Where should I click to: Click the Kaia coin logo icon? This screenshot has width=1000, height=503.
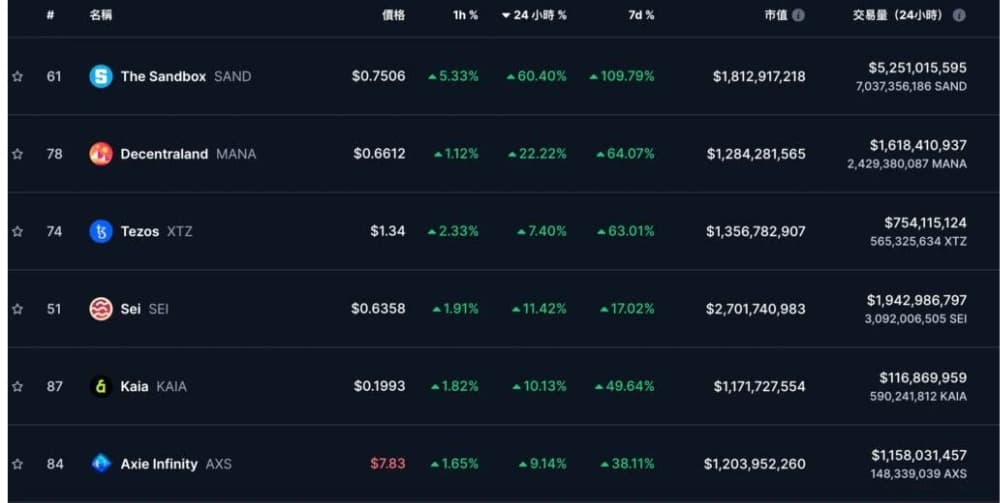[x=101, y=386]
